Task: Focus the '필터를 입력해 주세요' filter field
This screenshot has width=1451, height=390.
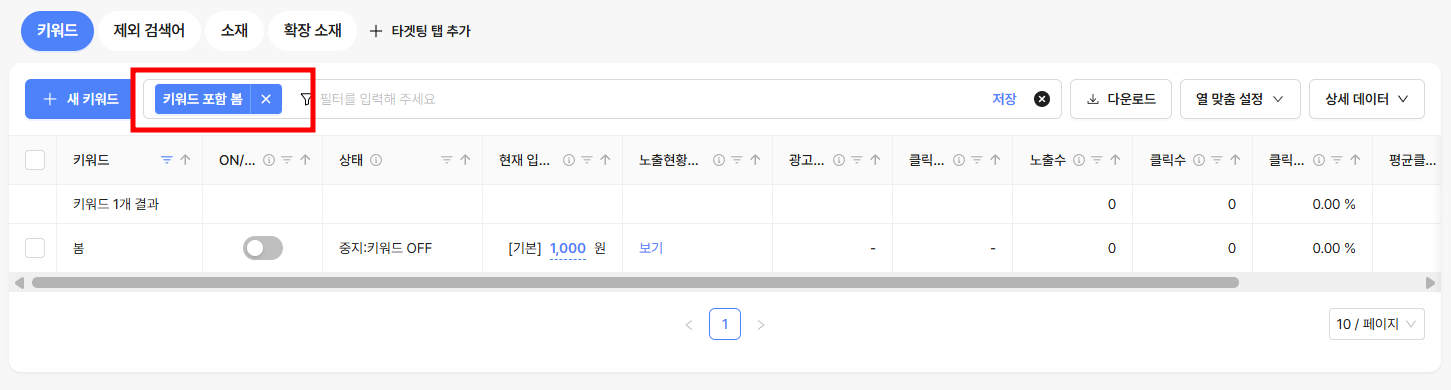Action: 650,99
